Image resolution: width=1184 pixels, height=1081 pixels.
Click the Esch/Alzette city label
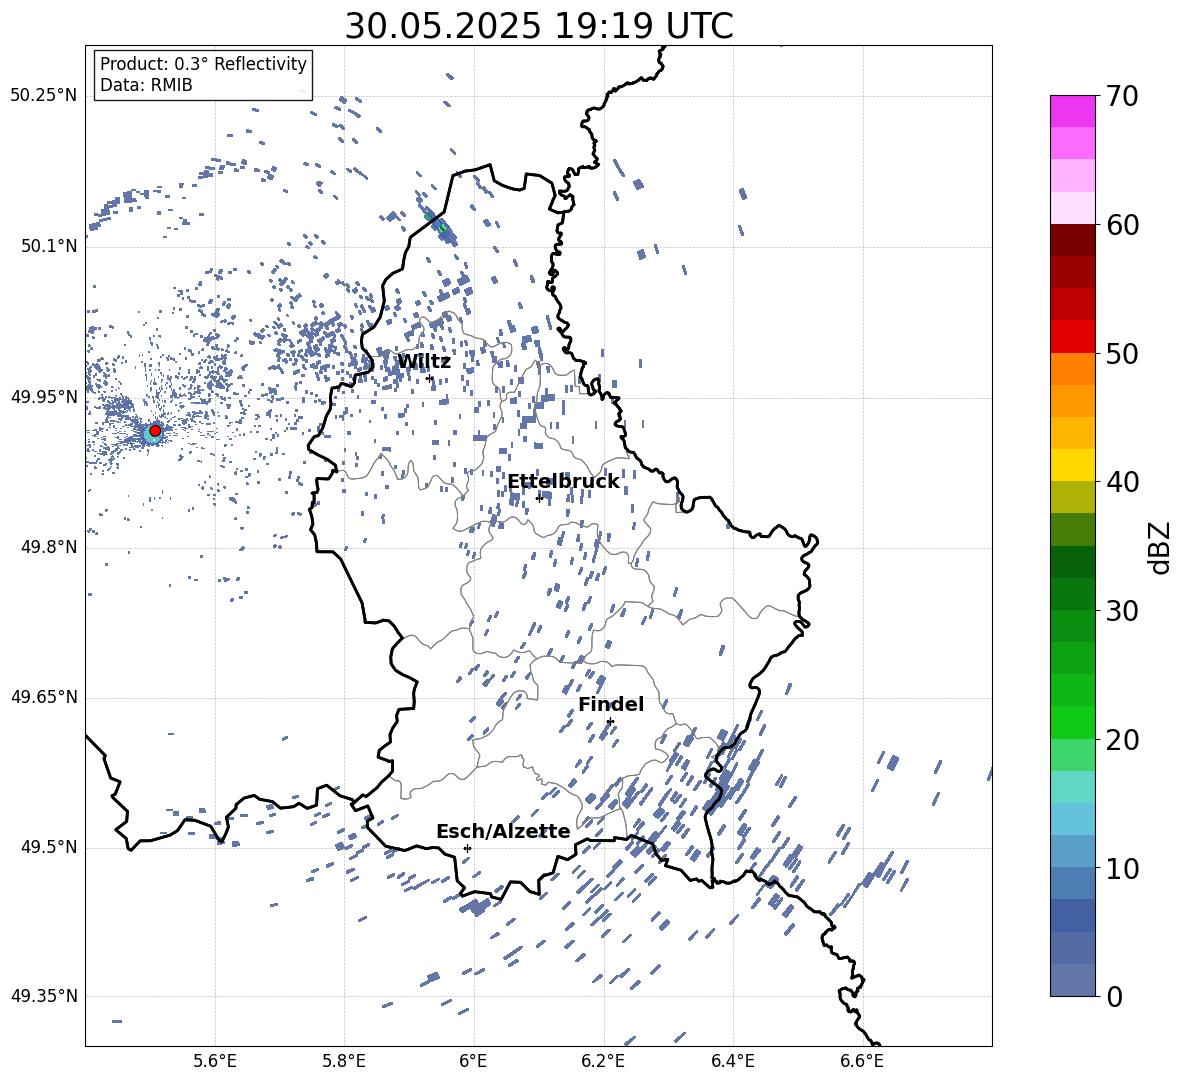[x=503, y=831]
